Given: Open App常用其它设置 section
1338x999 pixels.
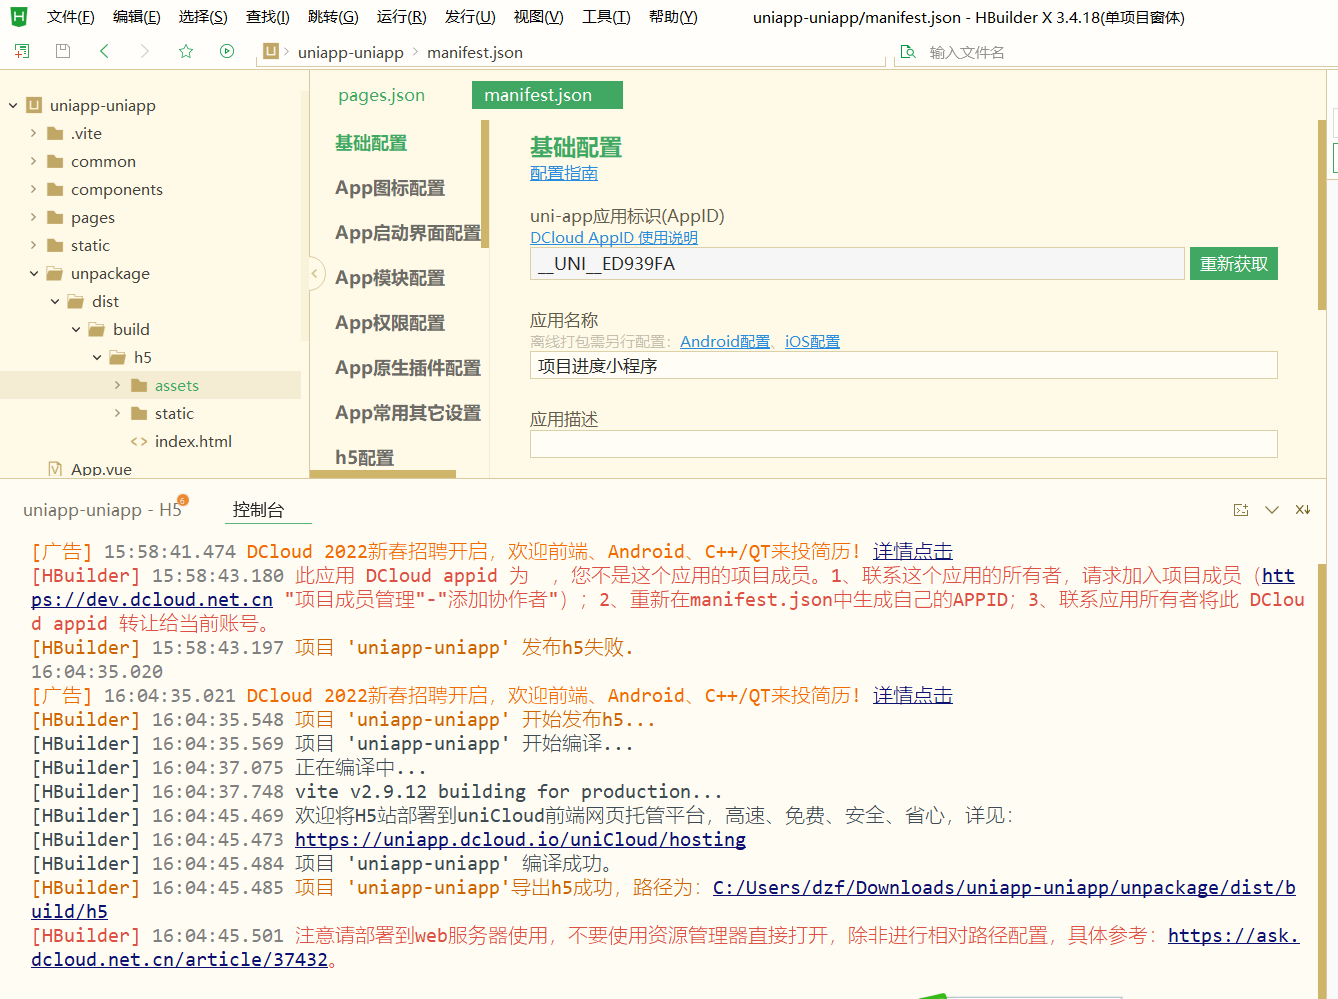Looking at the screenshot, I should [408, 413].
